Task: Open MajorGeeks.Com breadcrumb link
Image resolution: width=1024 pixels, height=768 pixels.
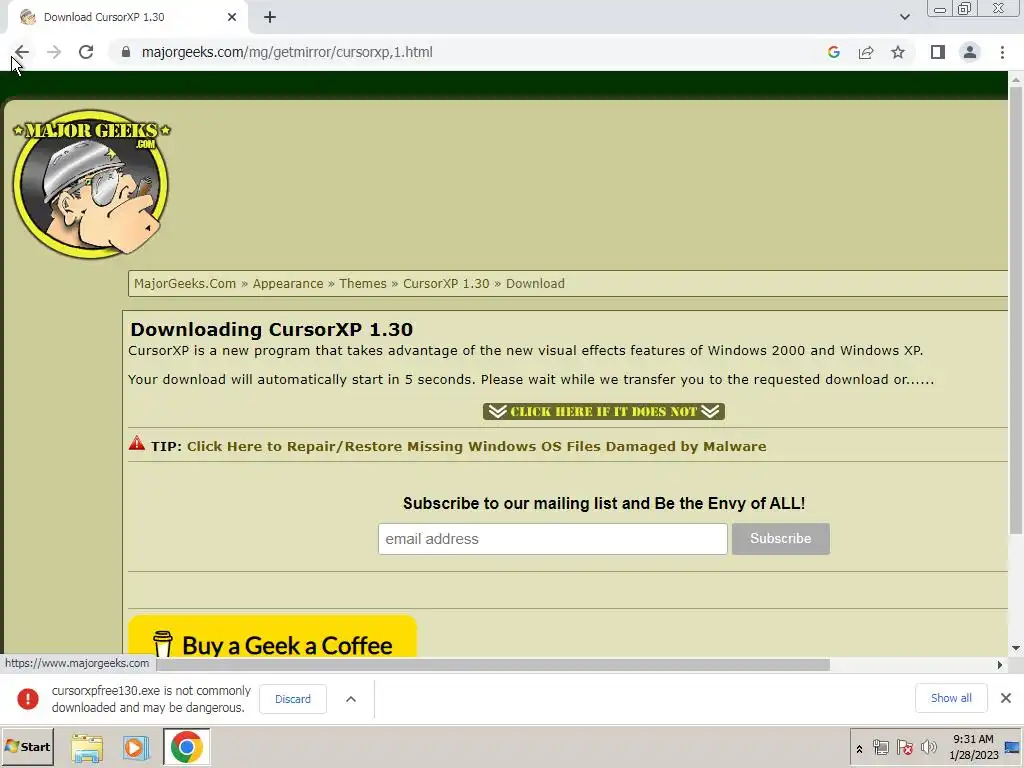Action: [185, 283]
